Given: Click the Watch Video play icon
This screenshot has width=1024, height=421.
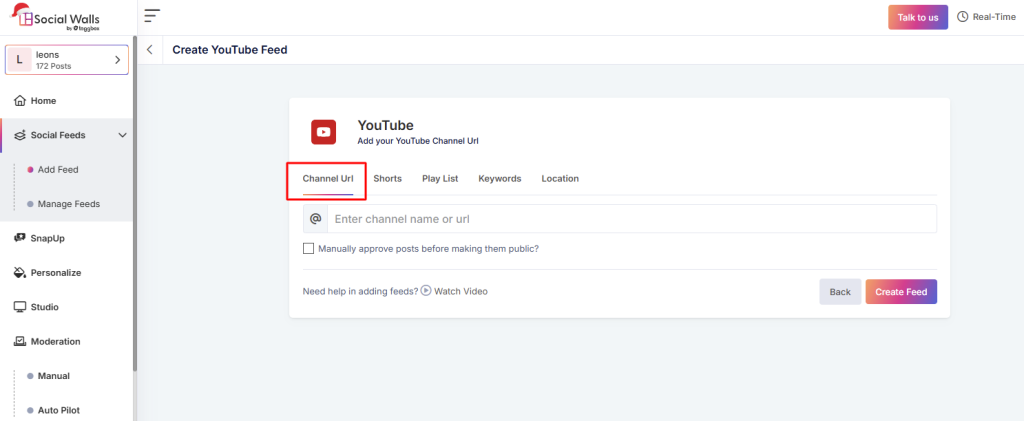Looking at the screenshot, I should (426, 291).
